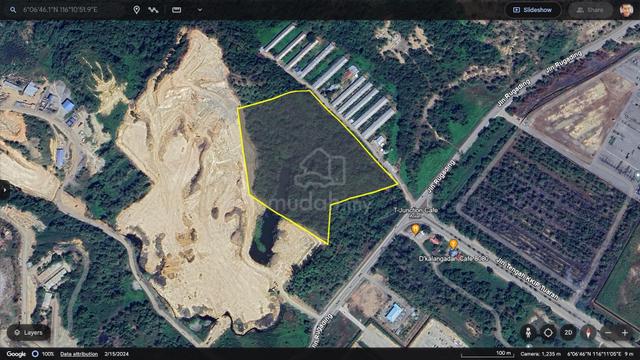Click the cursor coordinates readout in status bar

(600, 354)
